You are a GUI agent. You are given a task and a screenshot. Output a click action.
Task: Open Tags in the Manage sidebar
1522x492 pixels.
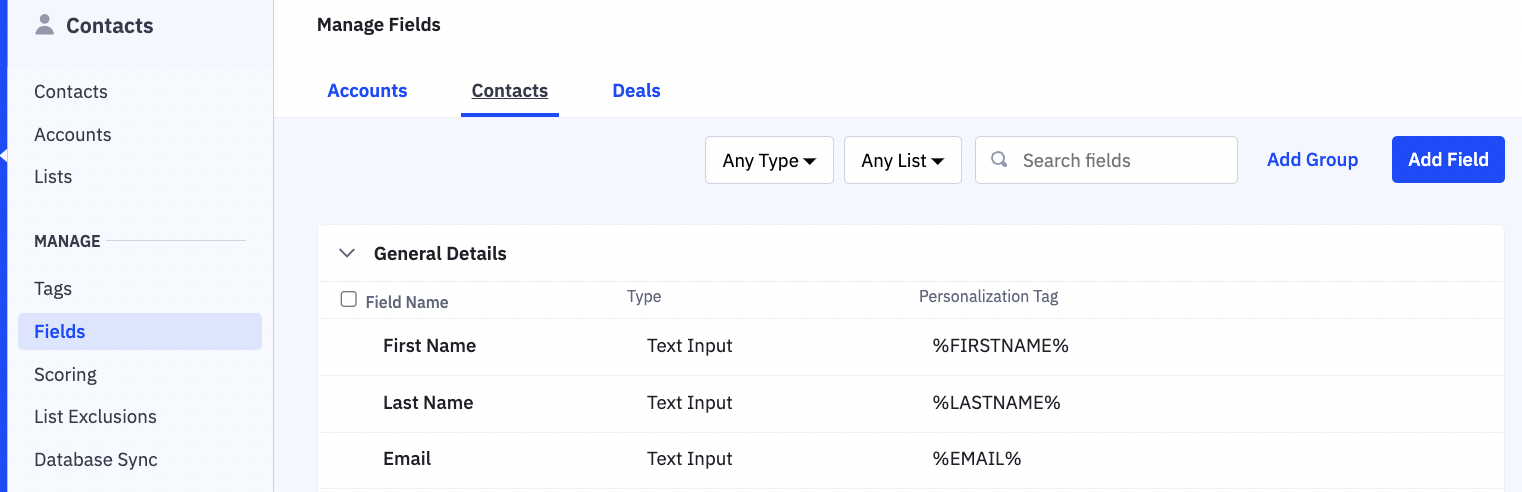point(53,289)
